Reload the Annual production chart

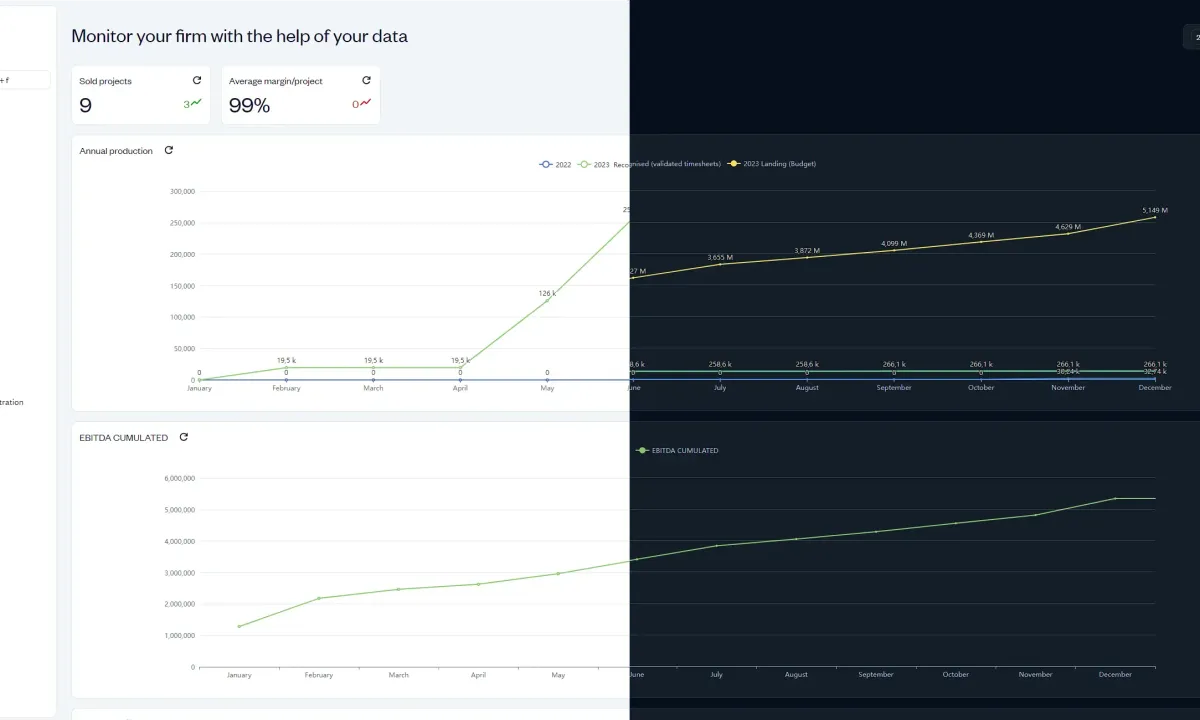168,150
